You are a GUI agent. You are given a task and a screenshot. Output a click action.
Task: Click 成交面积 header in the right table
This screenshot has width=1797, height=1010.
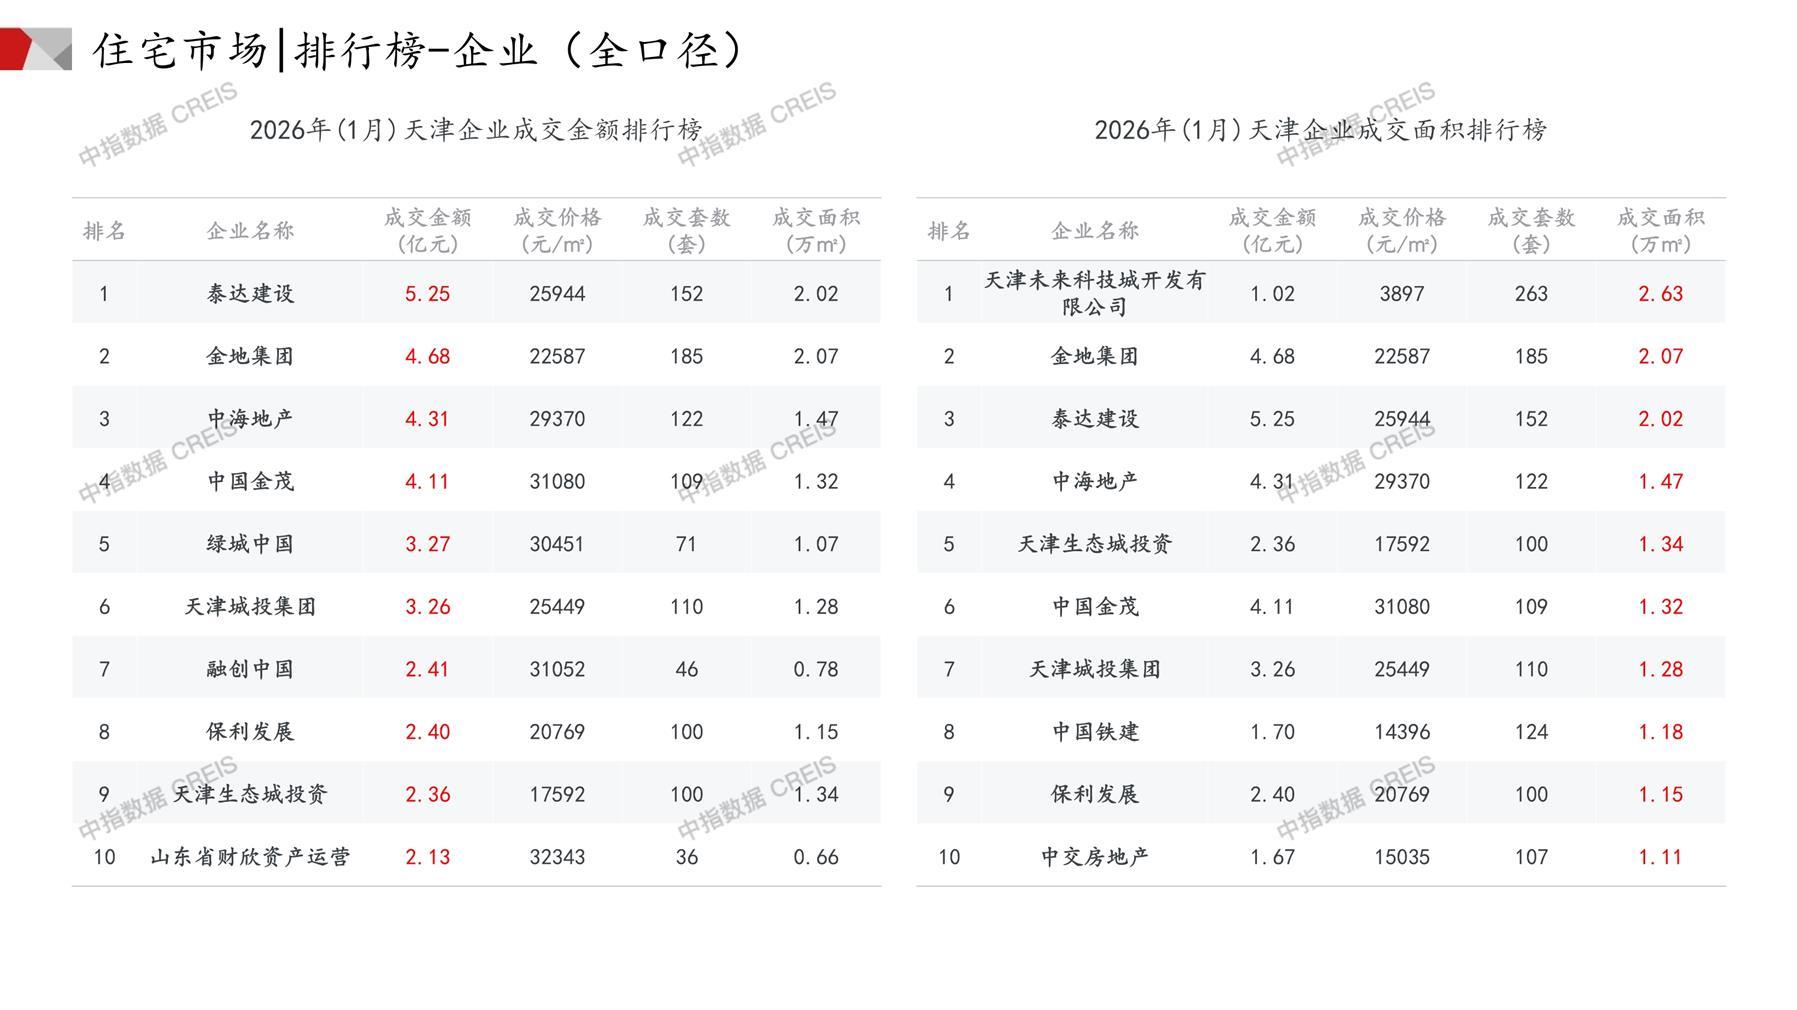(x=1660, y=230)
